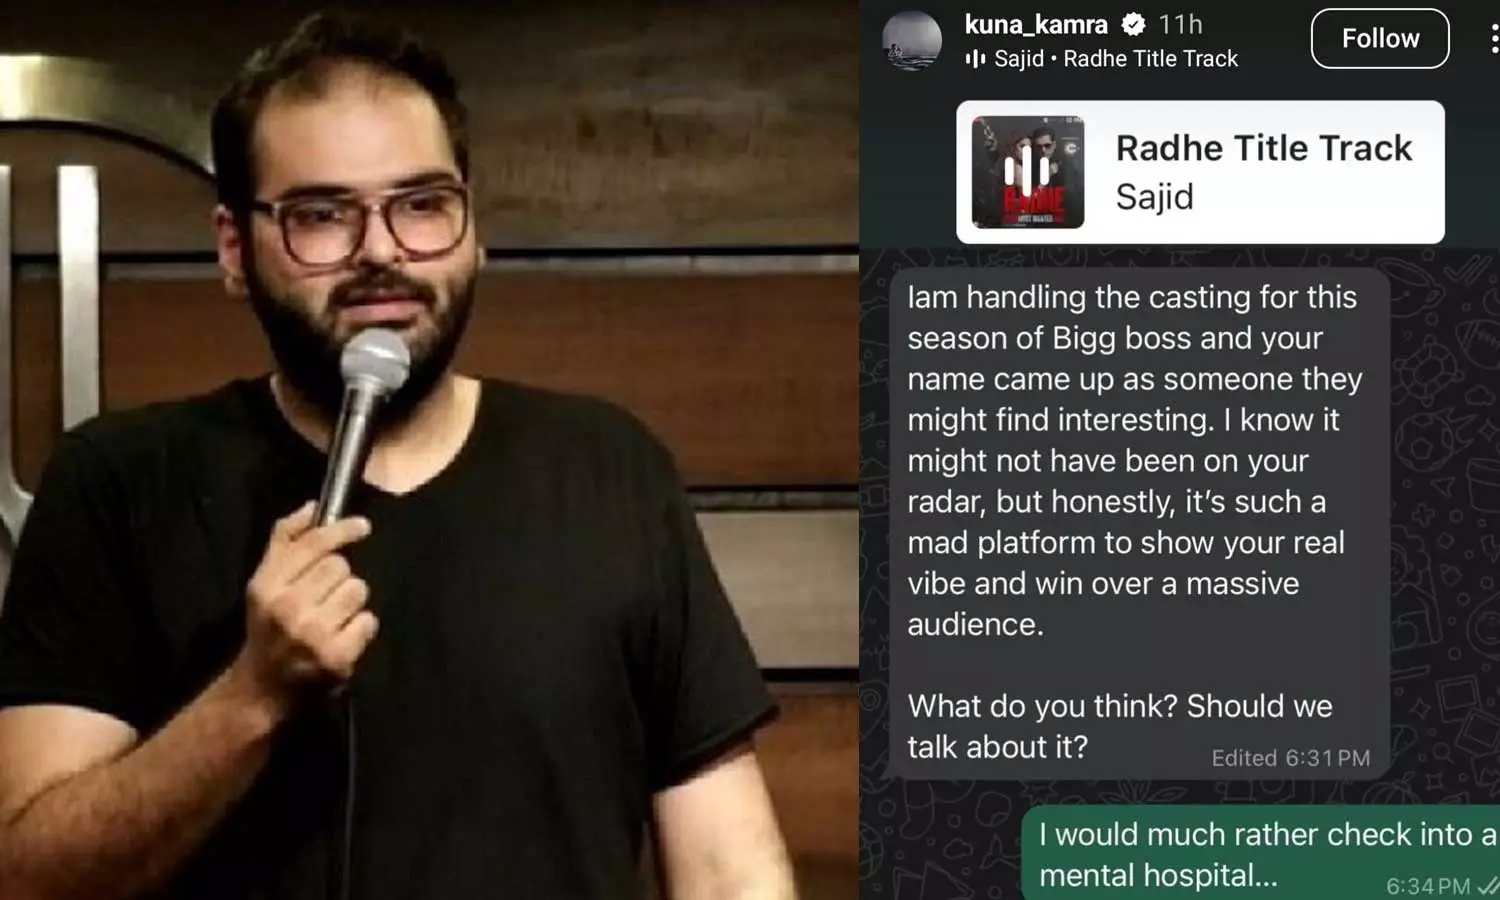Tap the Radhe album cover art thumbnail
Image resolution: width=1500 pixels, height=900 pixels.
1028,172
